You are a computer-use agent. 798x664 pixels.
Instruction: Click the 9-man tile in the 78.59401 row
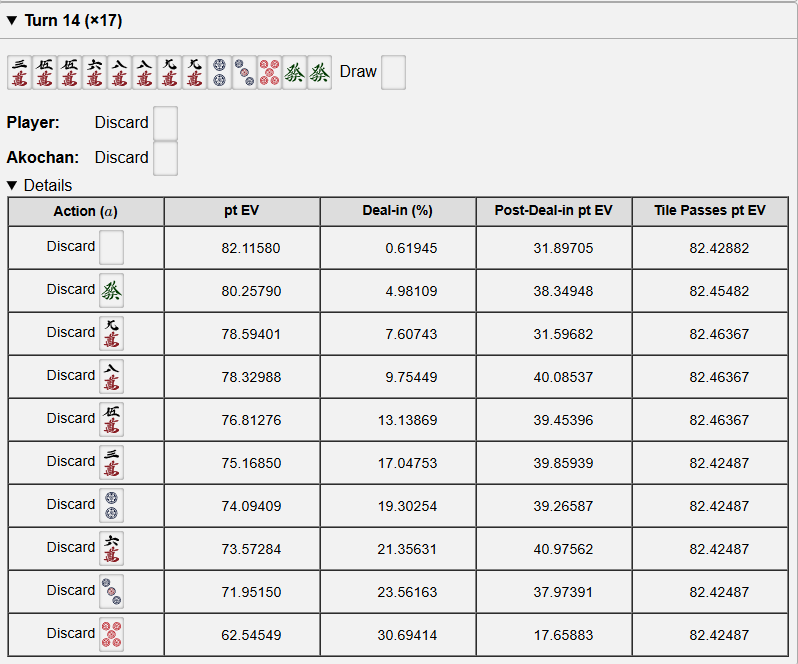(111, 334)
